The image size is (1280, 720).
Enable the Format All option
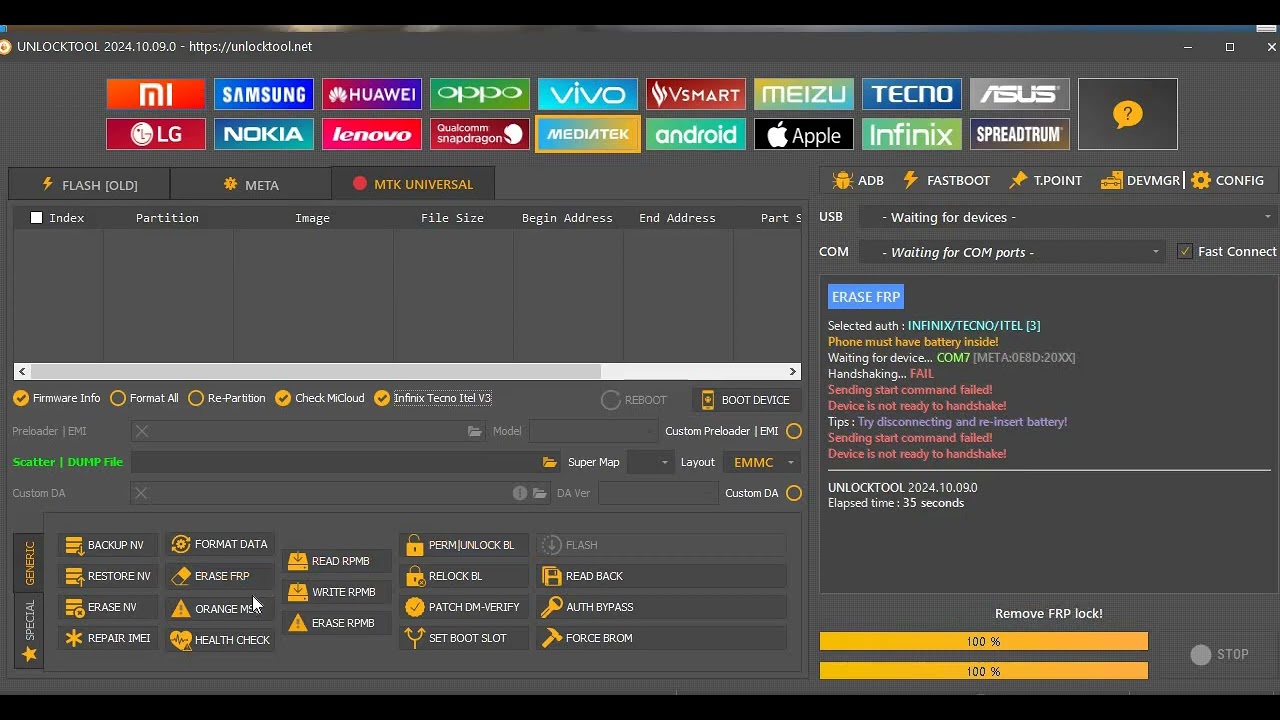[145, 398]
